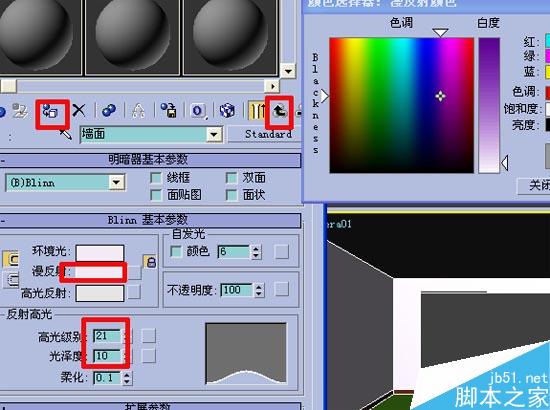Click Assign Material to Selection icon
Viewport: 550px width, 410px height.
point(51,111)
